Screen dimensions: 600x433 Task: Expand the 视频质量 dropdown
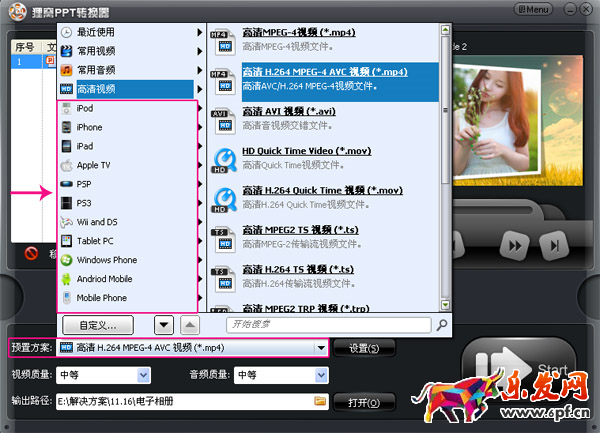pyautogui.click(x=143, y=375)
